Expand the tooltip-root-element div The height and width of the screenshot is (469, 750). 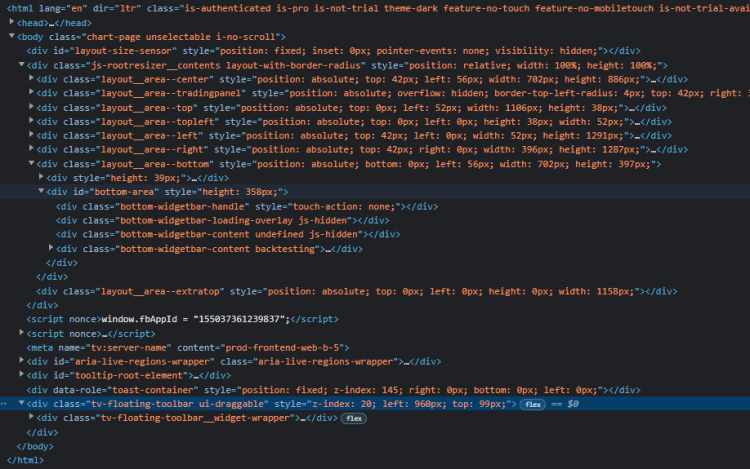21,374
